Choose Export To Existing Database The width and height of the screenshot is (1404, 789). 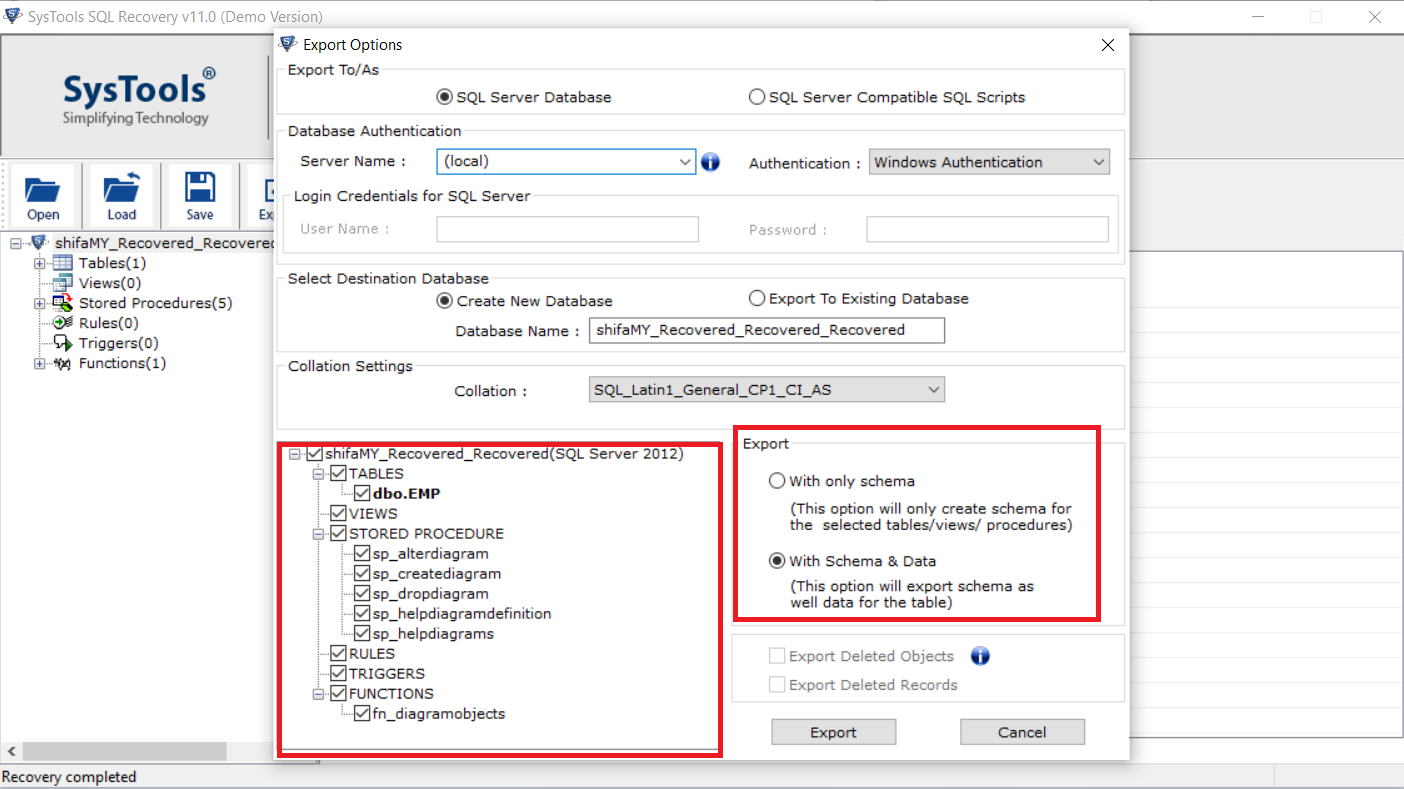[x=757, y=298]
